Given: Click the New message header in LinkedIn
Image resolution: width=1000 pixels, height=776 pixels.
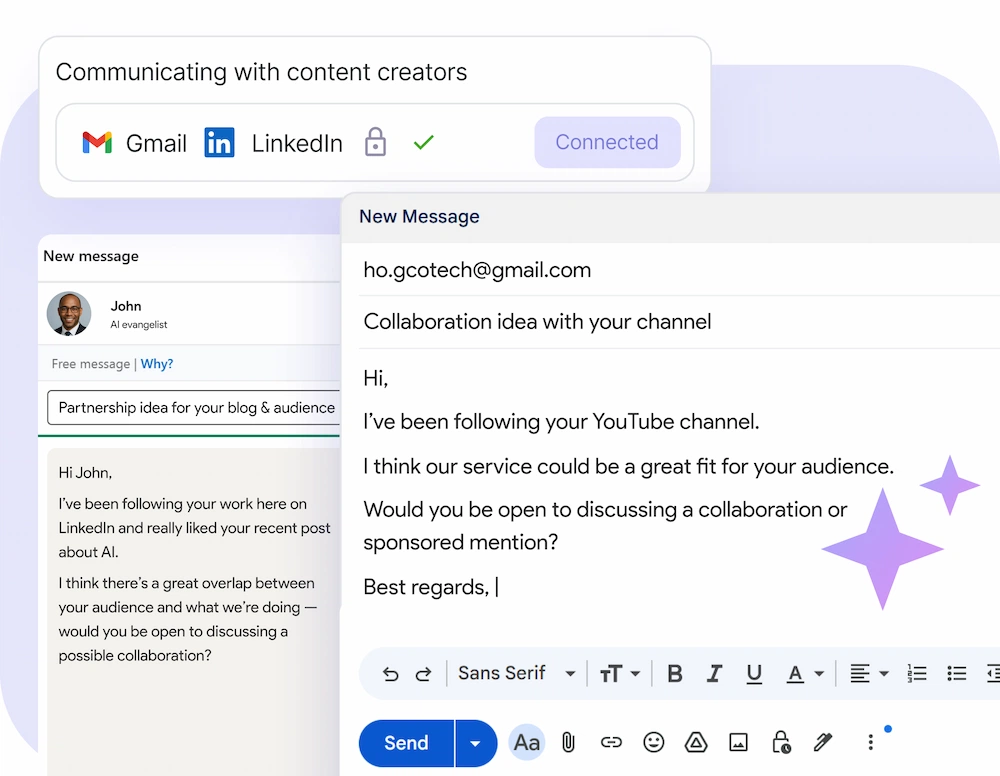Looking at the screenshot, I should point(91,256).
